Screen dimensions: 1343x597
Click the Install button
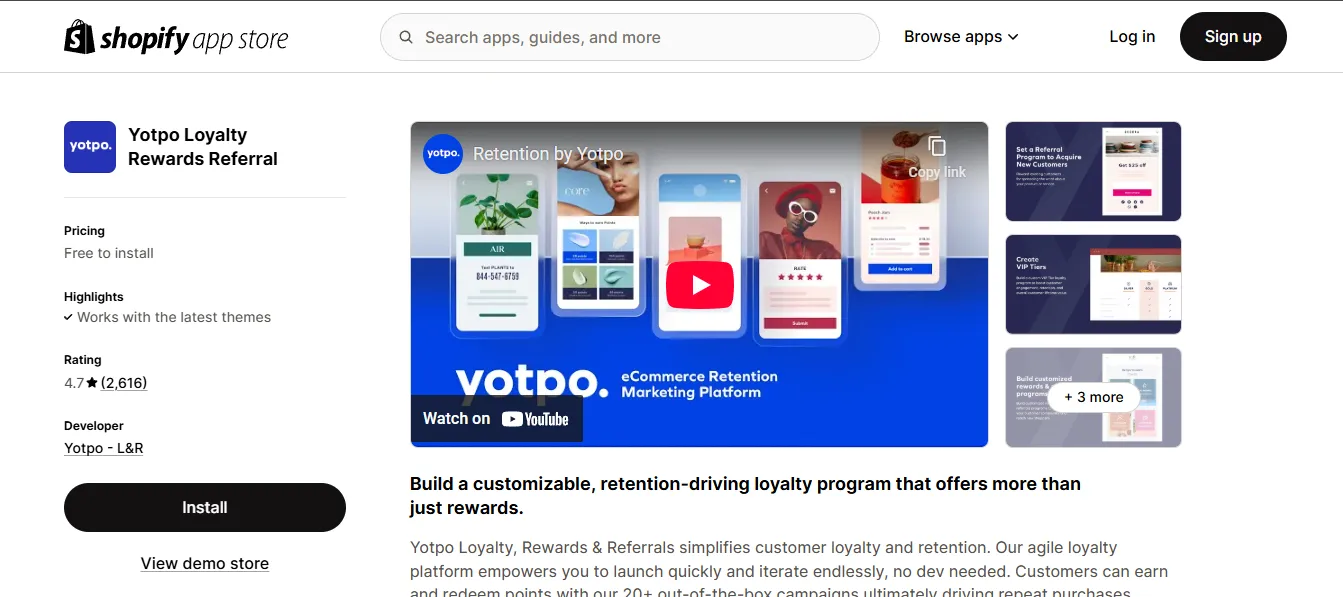point(205,507)
